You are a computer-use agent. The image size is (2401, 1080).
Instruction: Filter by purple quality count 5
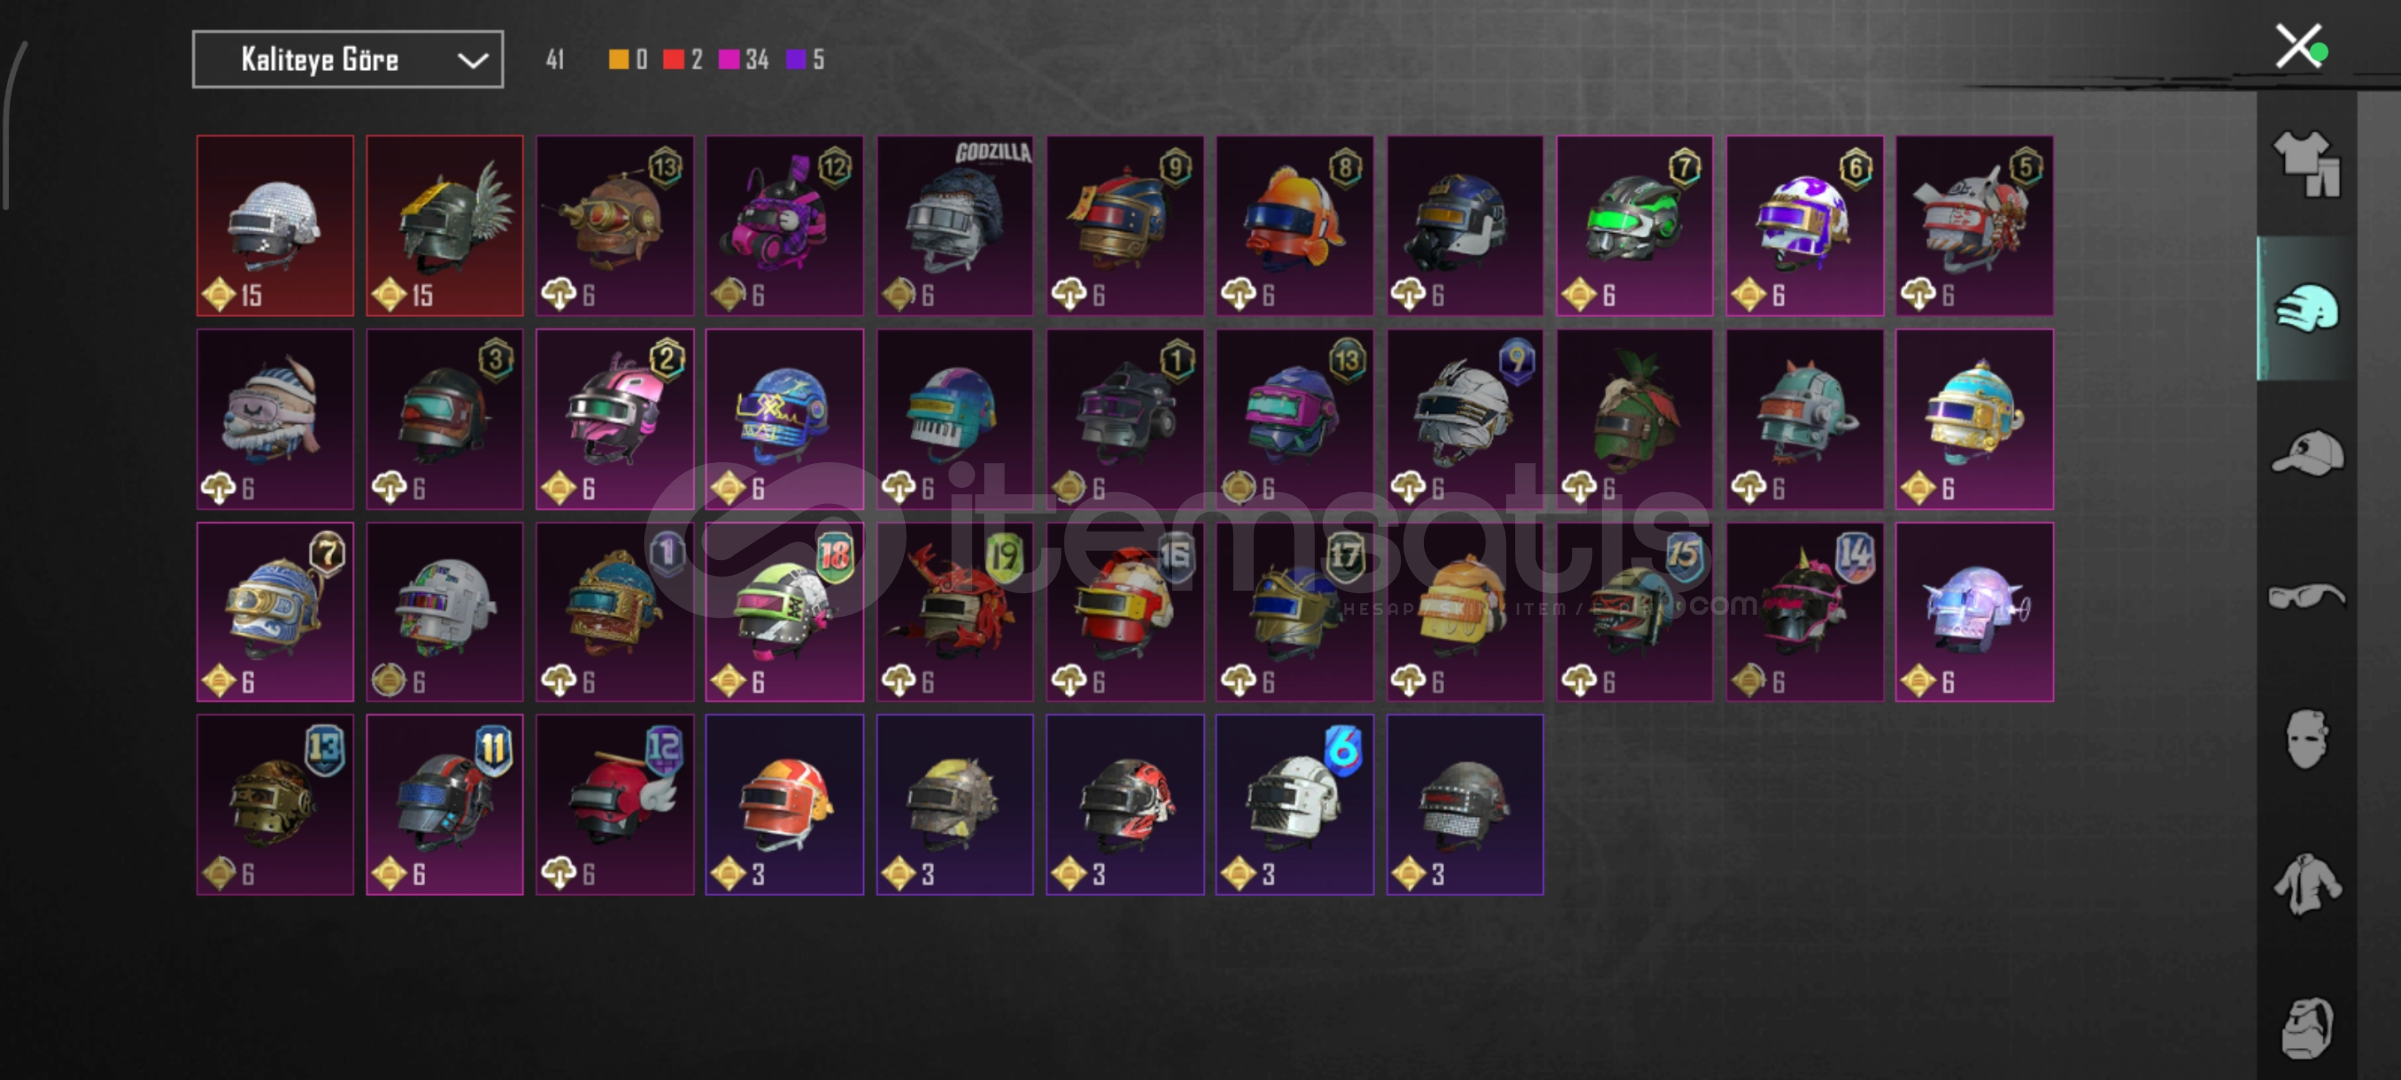pyautogui.click(x=806, y=60)
